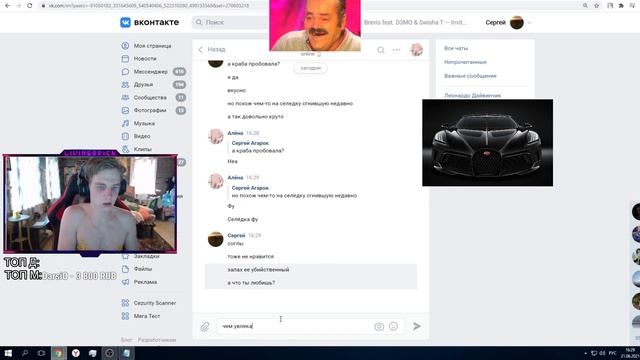Click quoted 'а краба пробовала?' reply
Image resolution: width=640 pixels, height=360 pixels.
coord(258,151)
